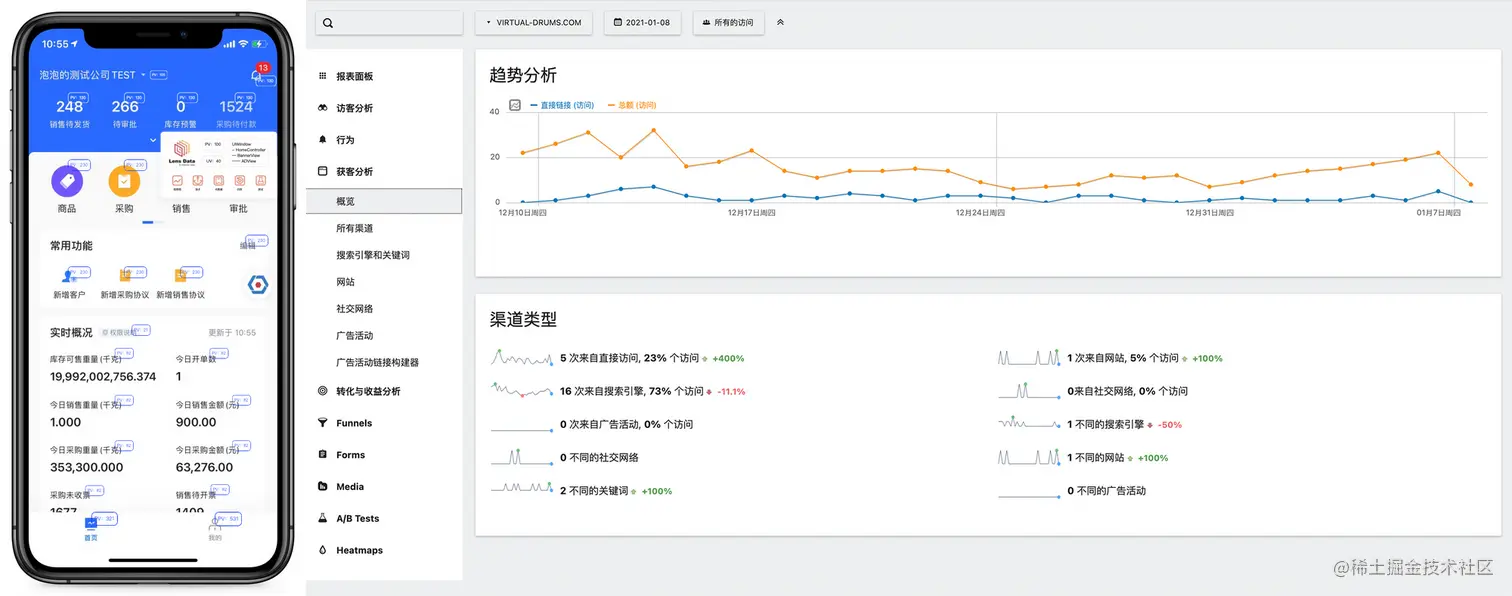The width and height of the screenshot is (1512, 596).
Task: Select the 概览 submenu item
Action: 385,201
